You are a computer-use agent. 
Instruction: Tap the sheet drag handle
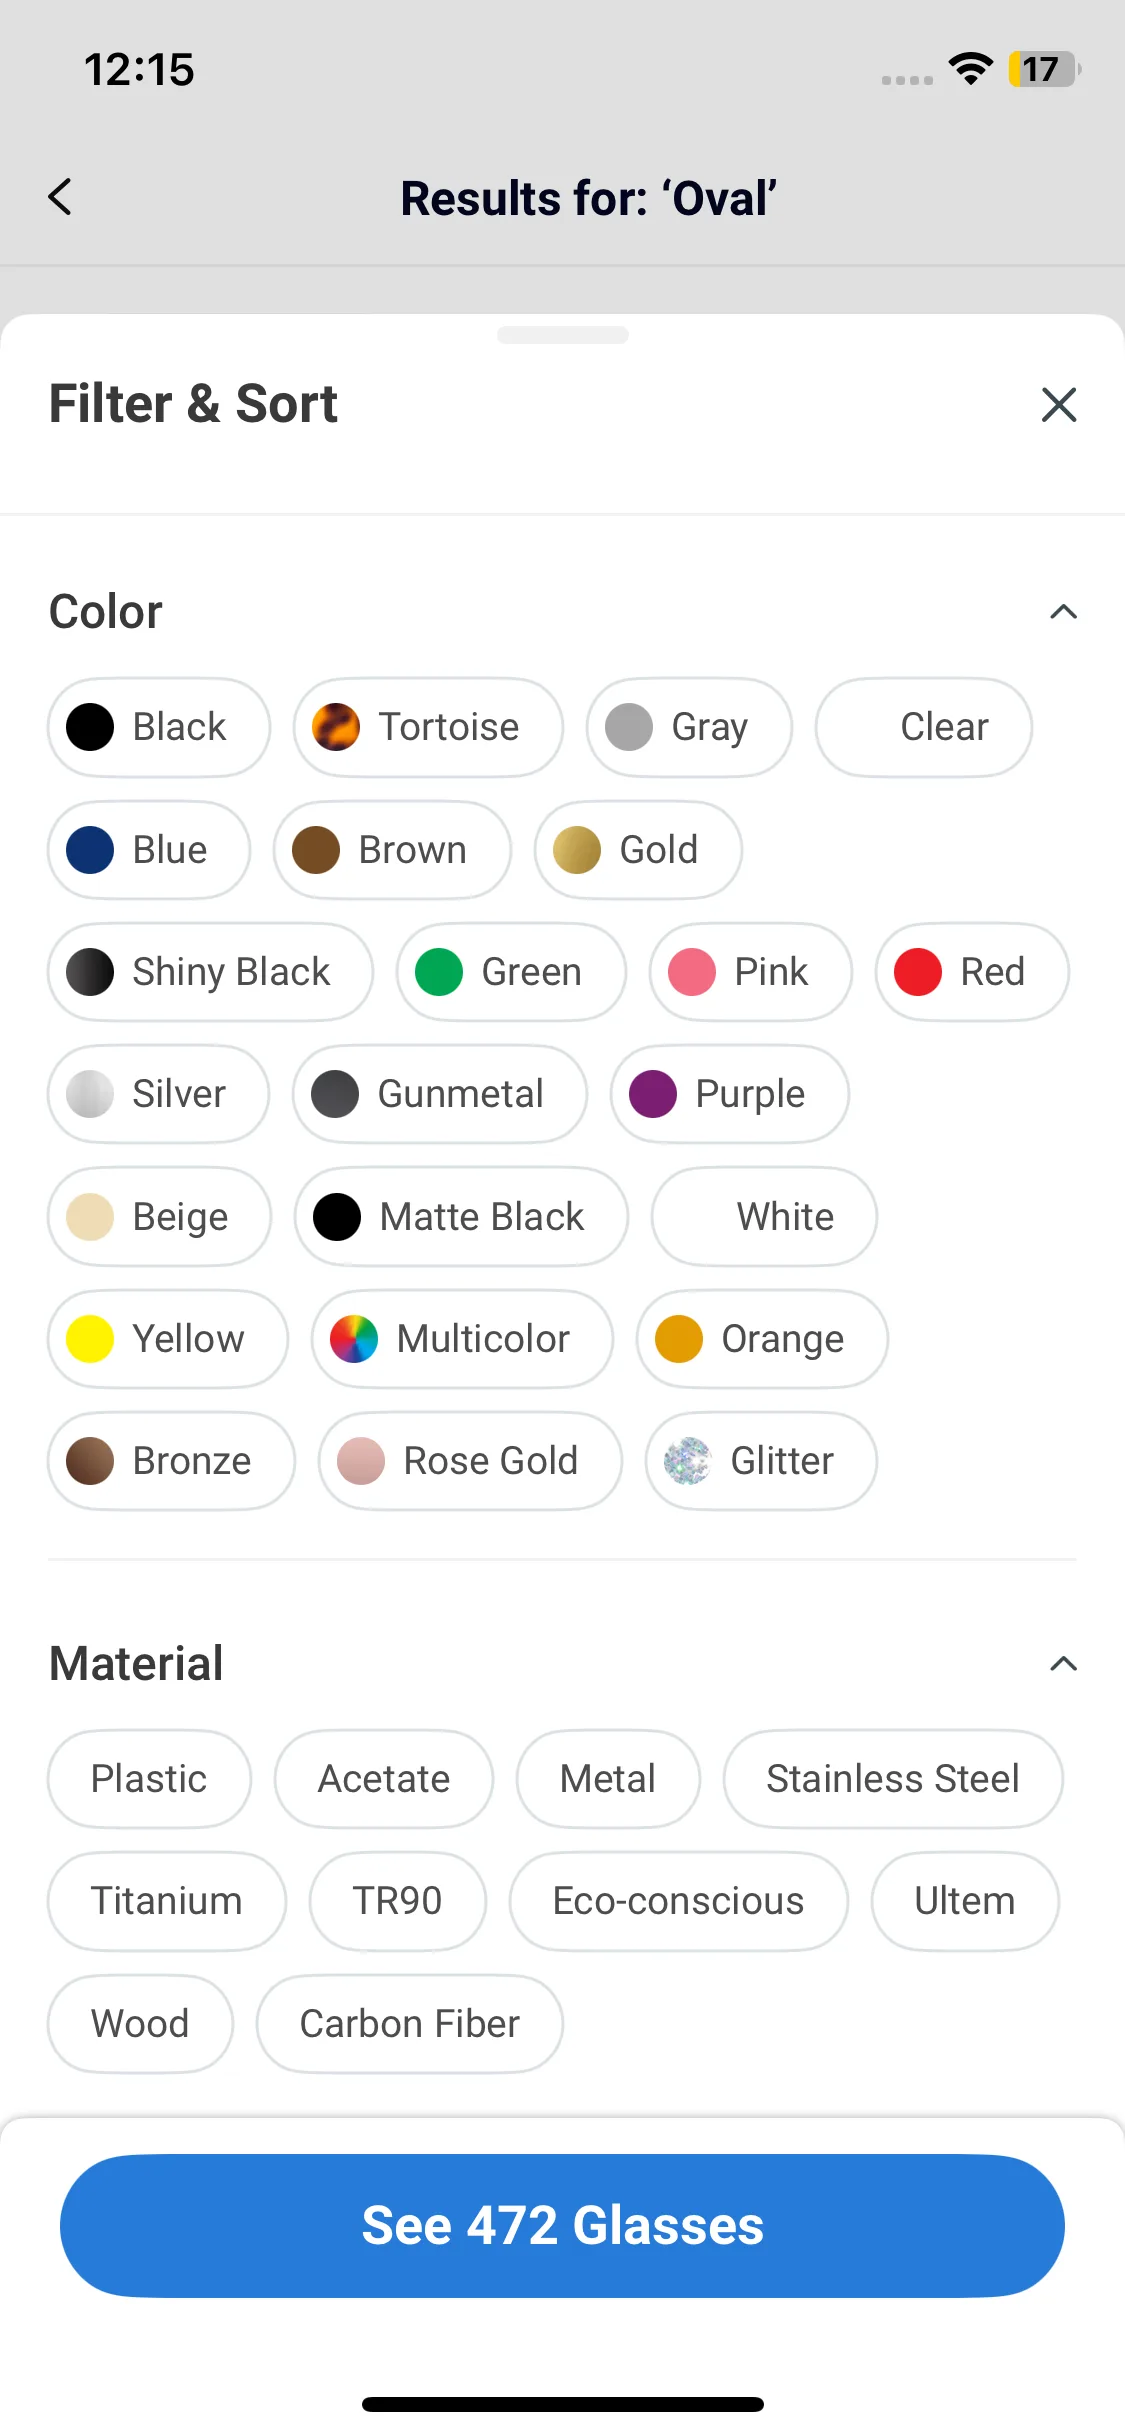(562, 335)
